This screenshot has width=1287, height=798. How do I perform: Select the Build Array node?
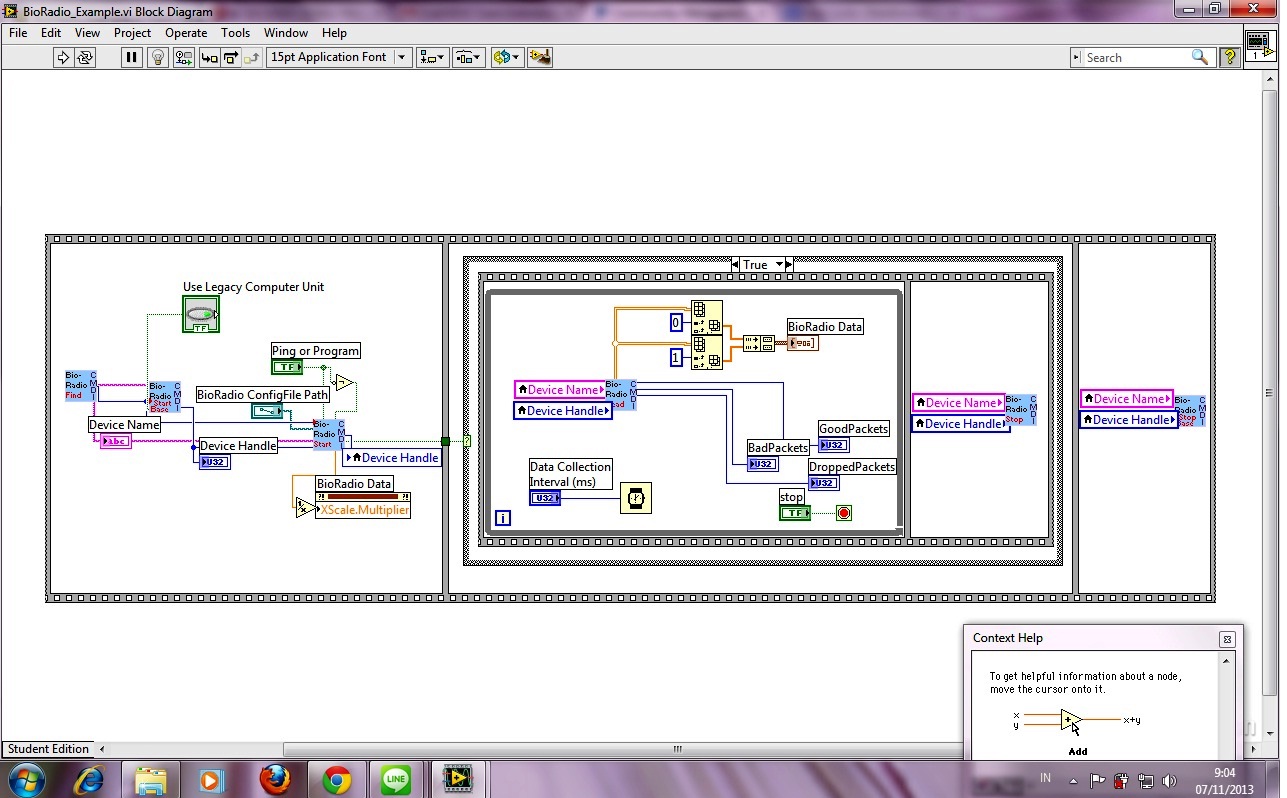click(758, 343)
